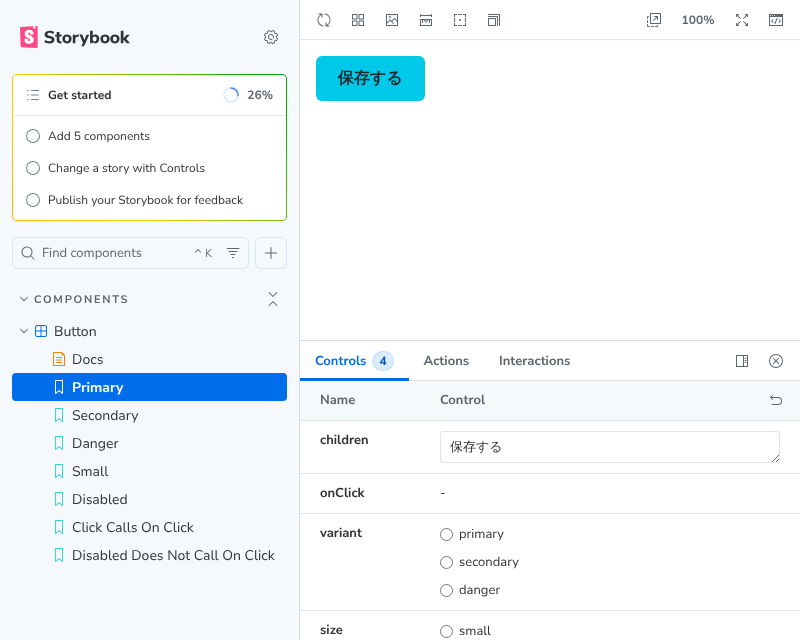Image resolution: width=800 pixels, height=640 pixels.
Task: Open the tag filter icon in search
Action: (x=233, y=253)
